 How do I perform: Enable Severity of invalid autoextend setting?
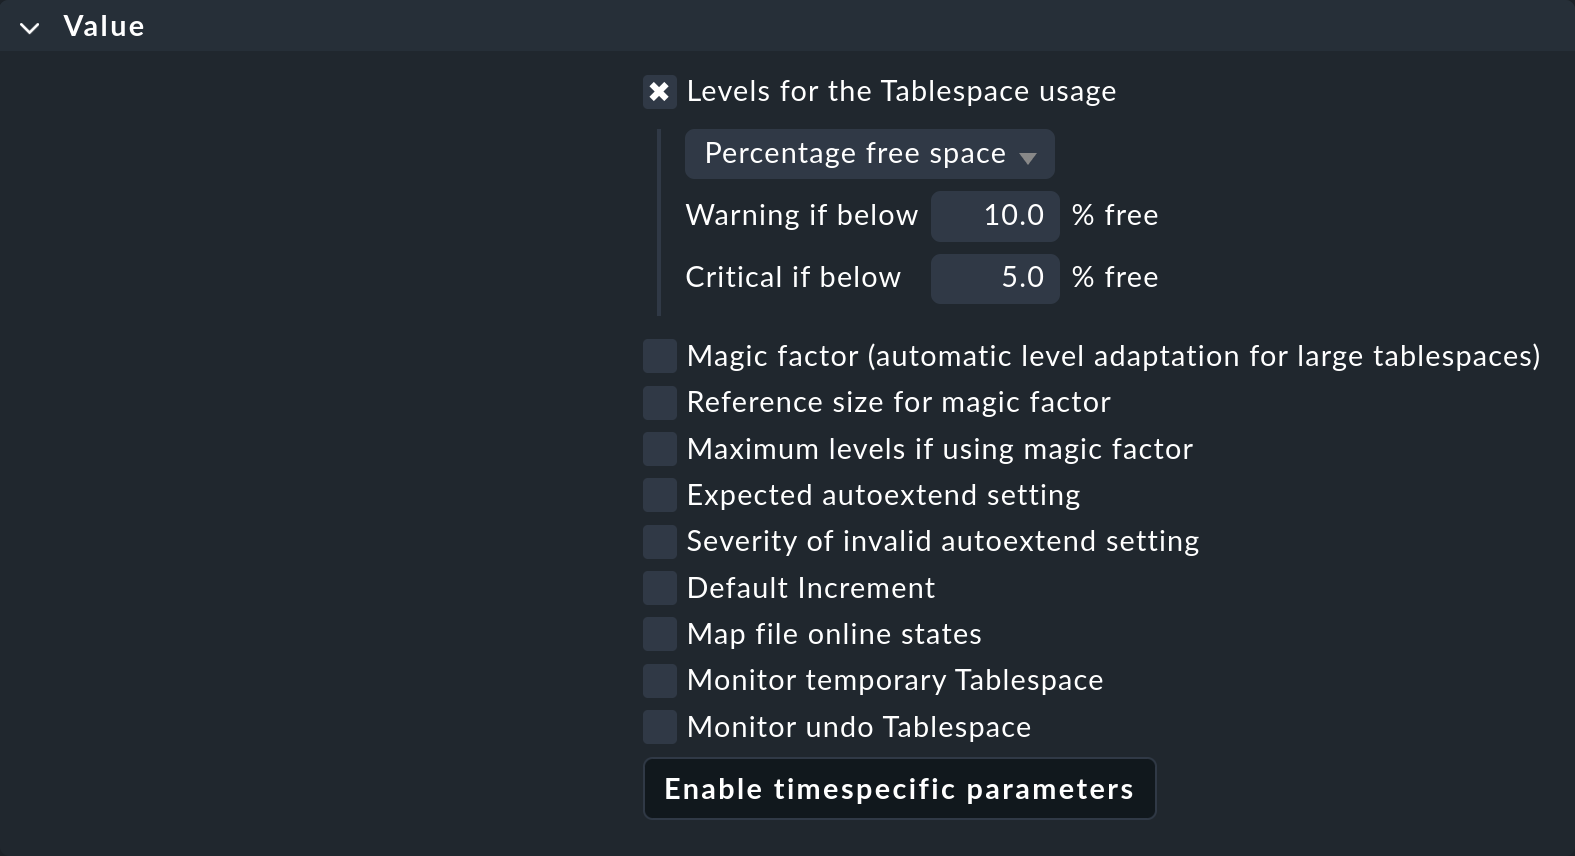tap(659, 541)
